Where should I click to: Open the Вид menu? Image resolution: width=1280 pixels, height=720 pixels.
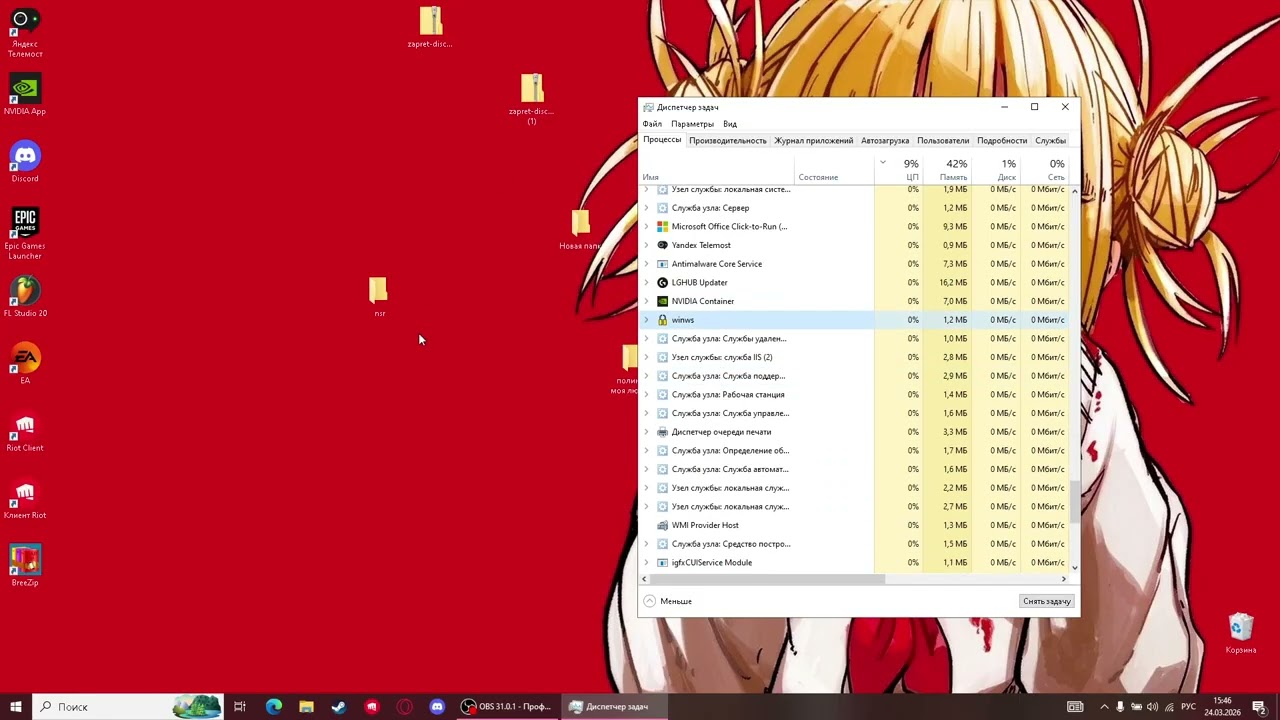pos(730,124)
